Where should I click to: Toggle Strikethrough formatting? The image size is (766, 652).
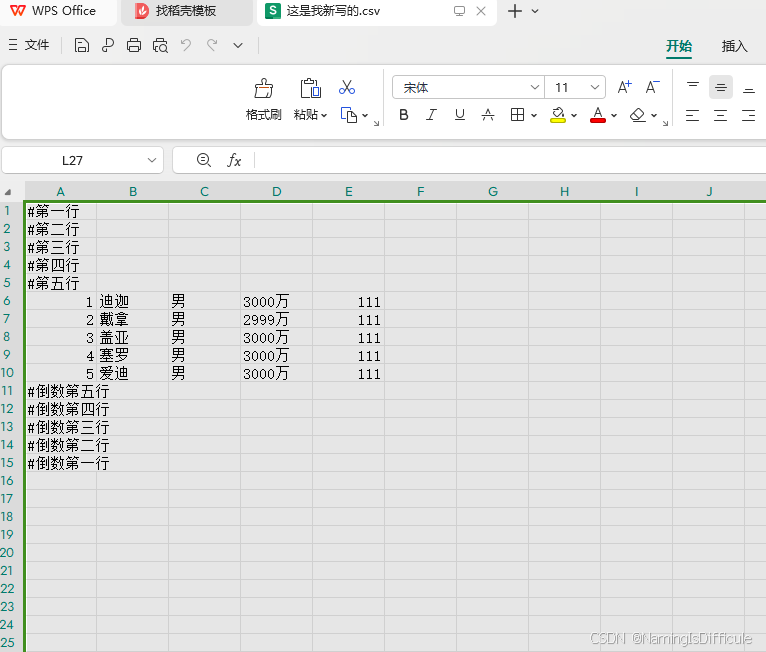(x=488, y=115)
